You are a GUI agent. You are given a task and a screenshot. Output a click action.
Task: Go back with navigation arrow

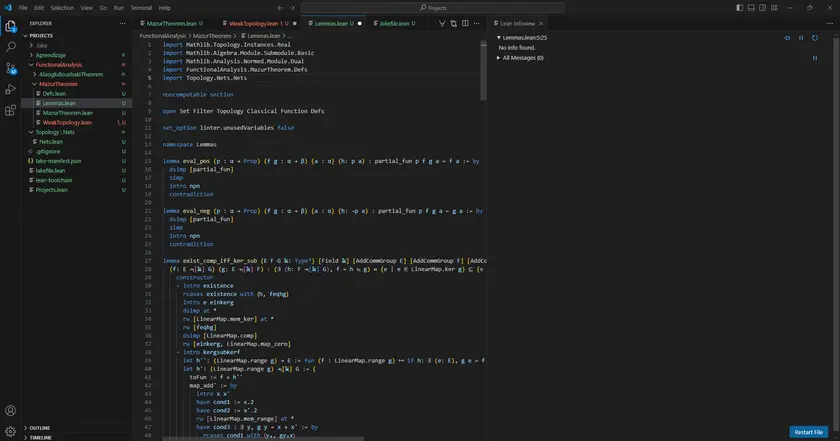pos(280,8)
